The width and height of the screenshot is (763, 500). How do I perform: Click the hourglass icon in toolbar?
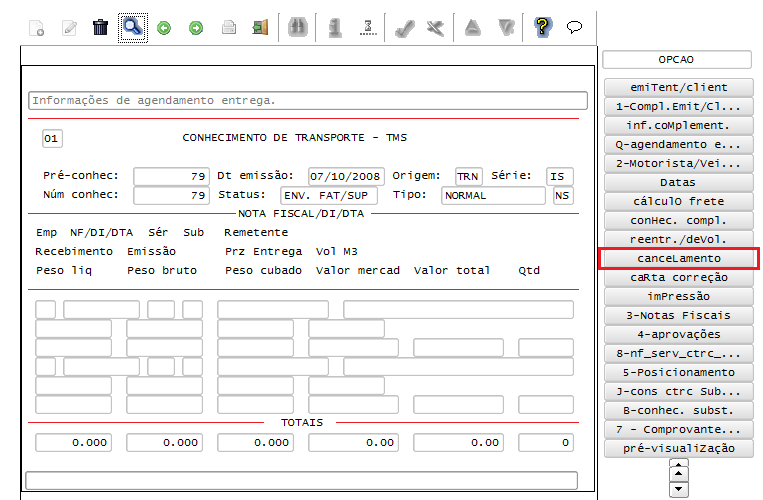368,28
